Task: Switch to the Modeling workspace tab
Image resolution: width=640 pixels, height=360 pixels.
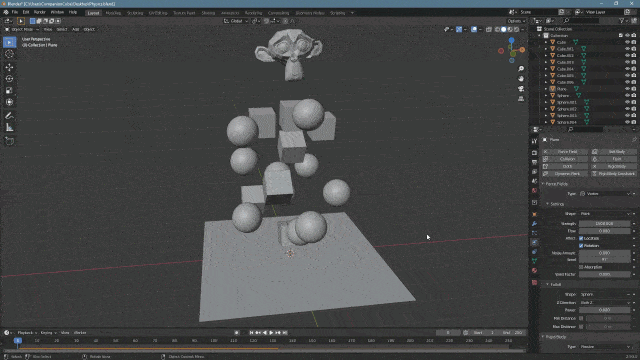Action: click(x=113, y=13)
